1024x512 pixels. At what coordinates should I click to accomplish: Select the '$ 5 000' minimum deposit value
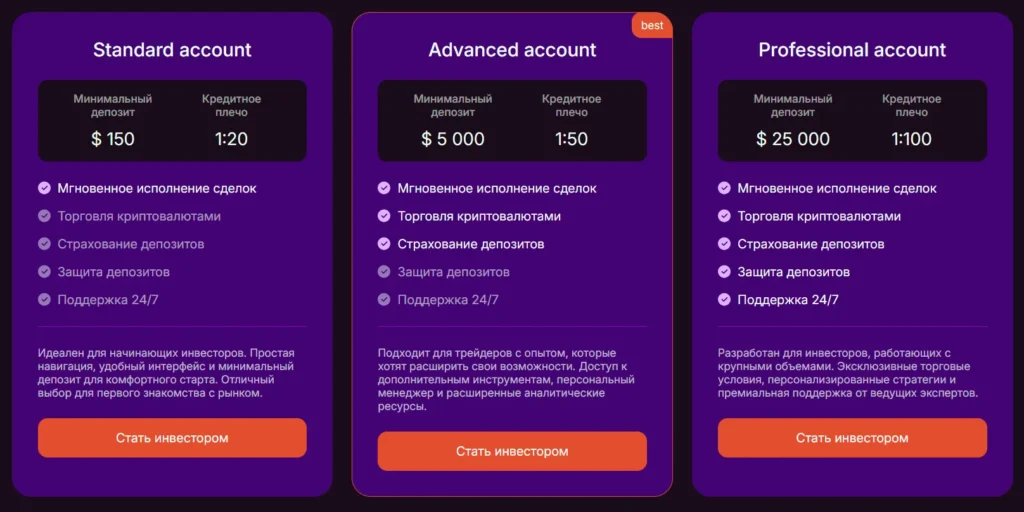(453, 139)
